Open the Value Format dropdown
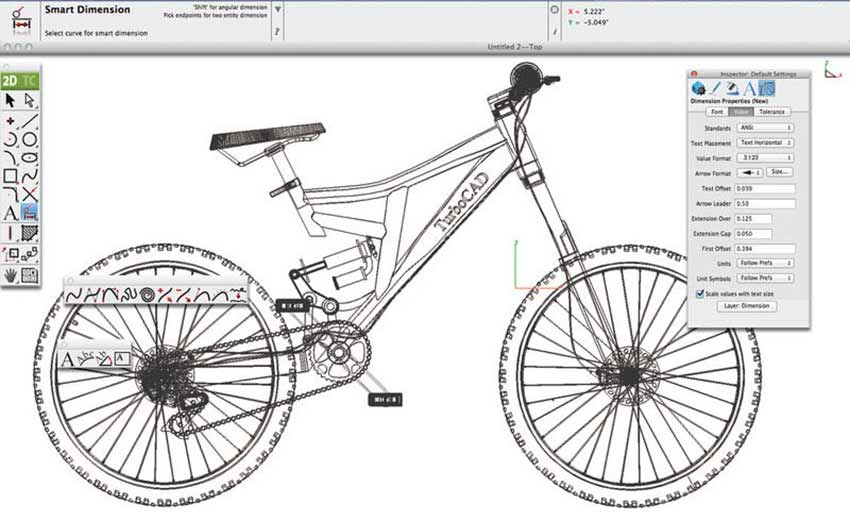Screen dimensions: 850x521 765,158
